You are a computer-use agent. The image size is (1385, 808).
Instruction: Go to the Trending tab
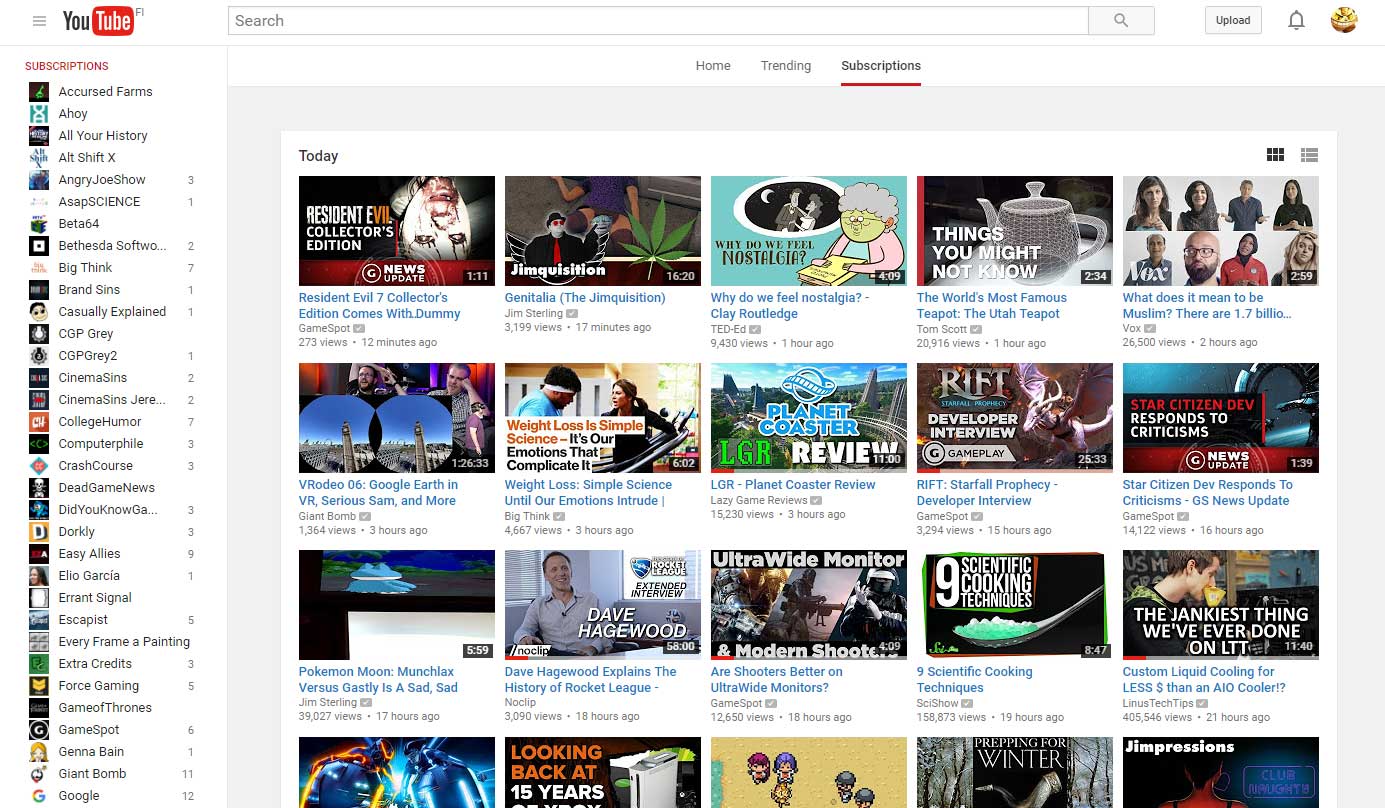coord(786,66)
